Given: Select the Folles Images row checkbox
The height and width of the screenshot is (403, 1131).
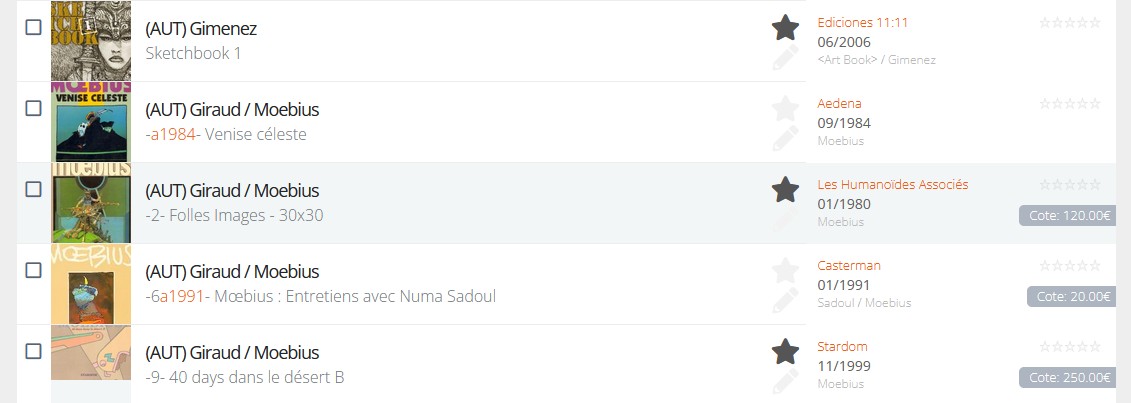Looking at the screenshot, I should [x=33, y=189].
